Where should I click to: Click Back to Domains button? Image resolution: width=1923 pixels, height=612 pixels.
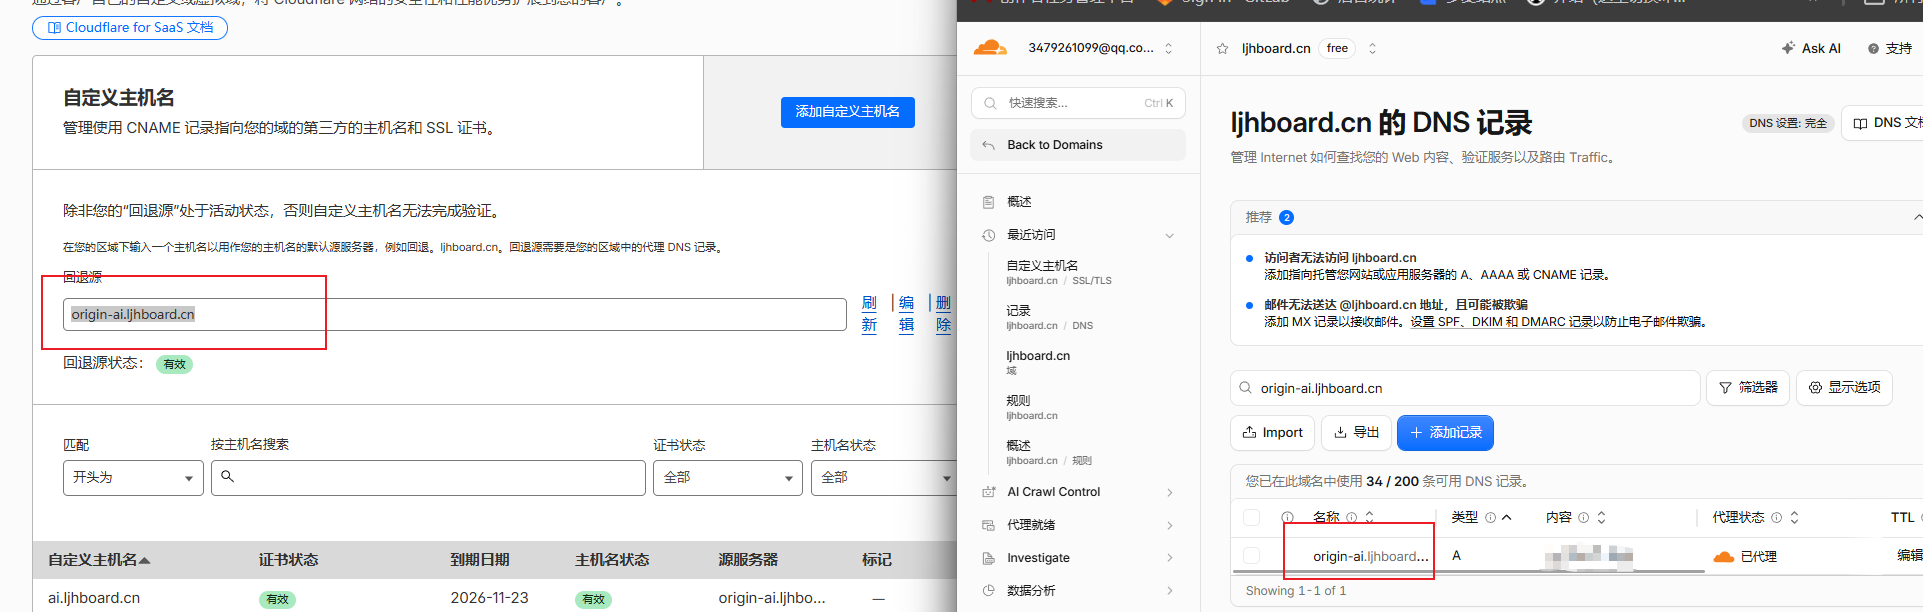click(1078, 145)
